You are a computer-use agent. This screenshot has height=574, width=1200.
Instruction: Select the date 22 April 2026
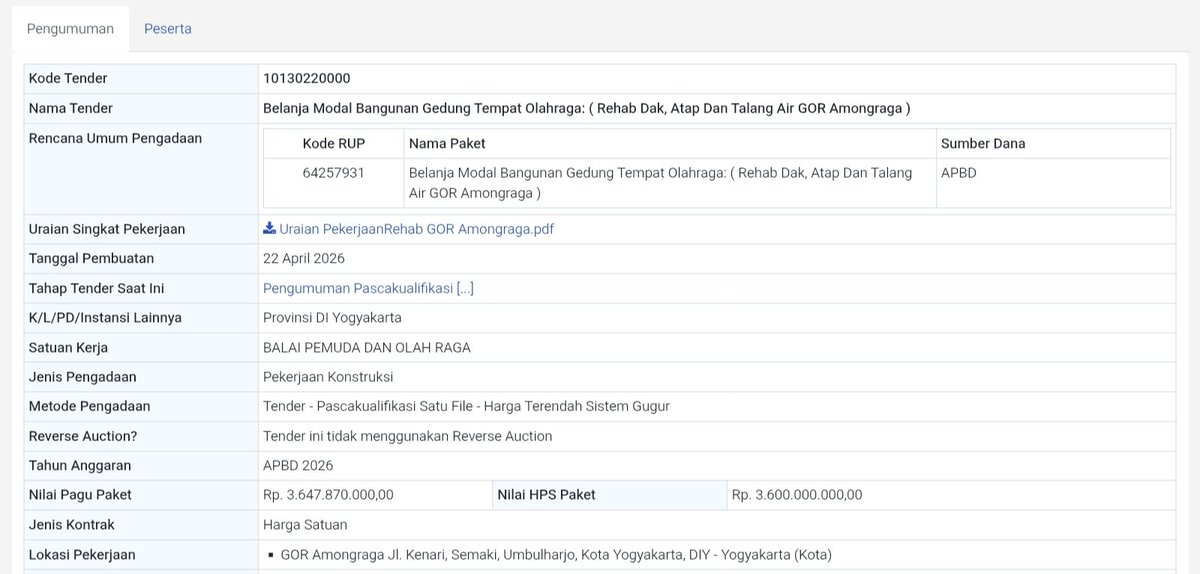[x=304, y=258]
